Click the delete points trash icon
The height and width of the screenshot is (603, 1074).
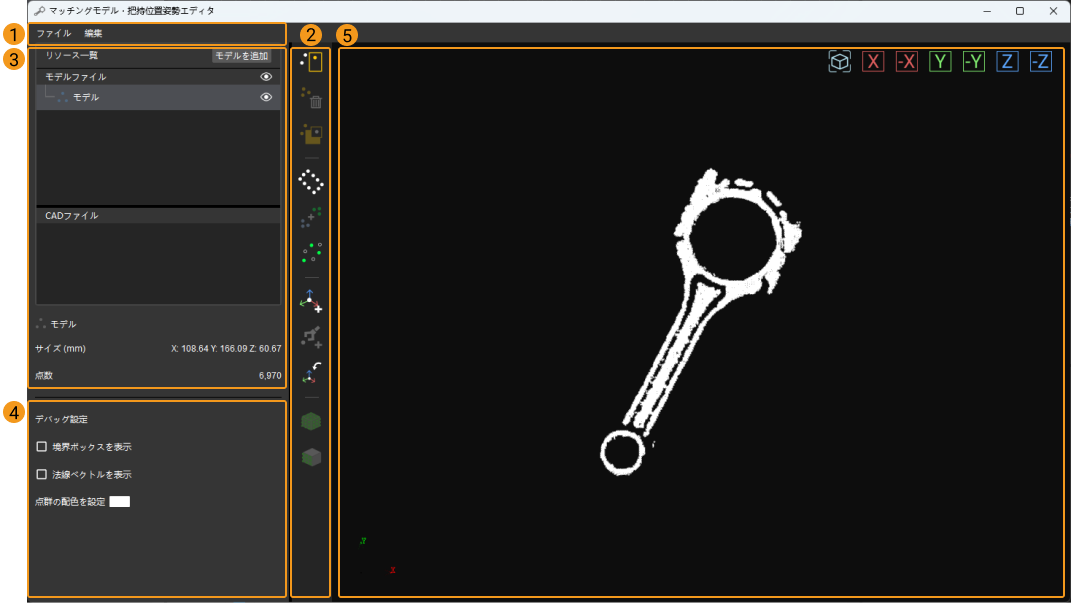(x=312, y=98)
